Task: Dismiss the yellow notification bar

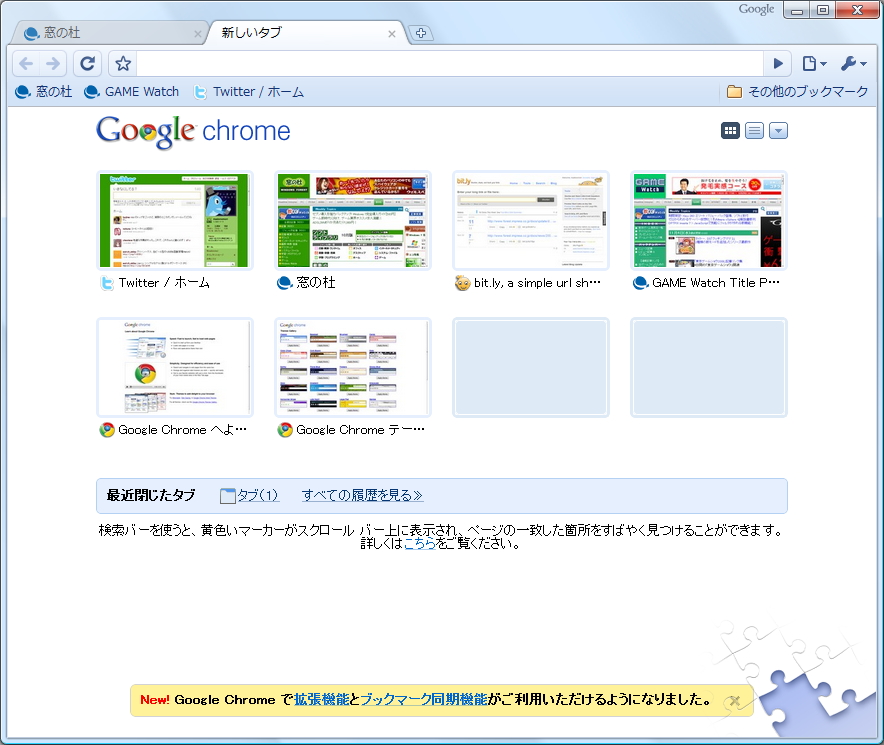Action: (x=734, y=700)
